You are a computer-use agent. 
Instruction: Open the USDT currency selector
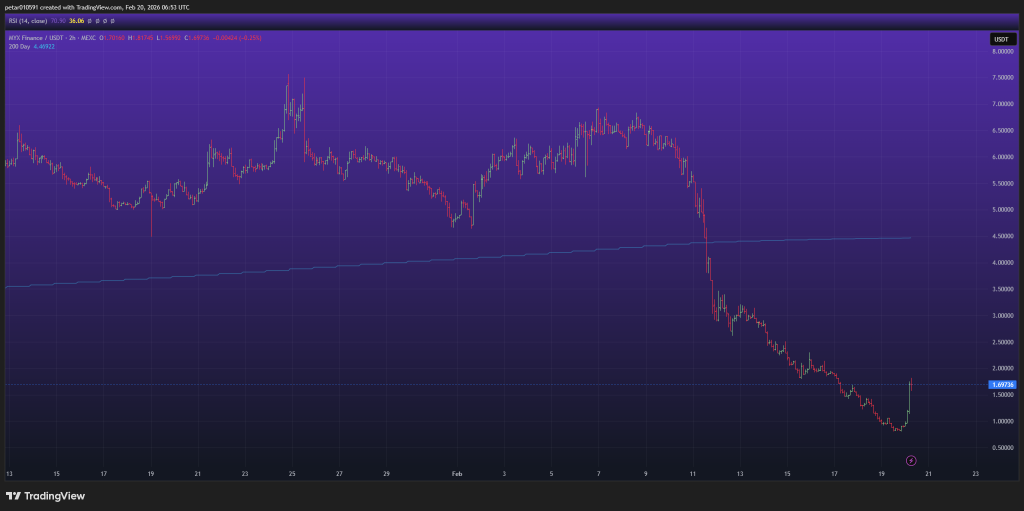click(x=1001, y=39)
